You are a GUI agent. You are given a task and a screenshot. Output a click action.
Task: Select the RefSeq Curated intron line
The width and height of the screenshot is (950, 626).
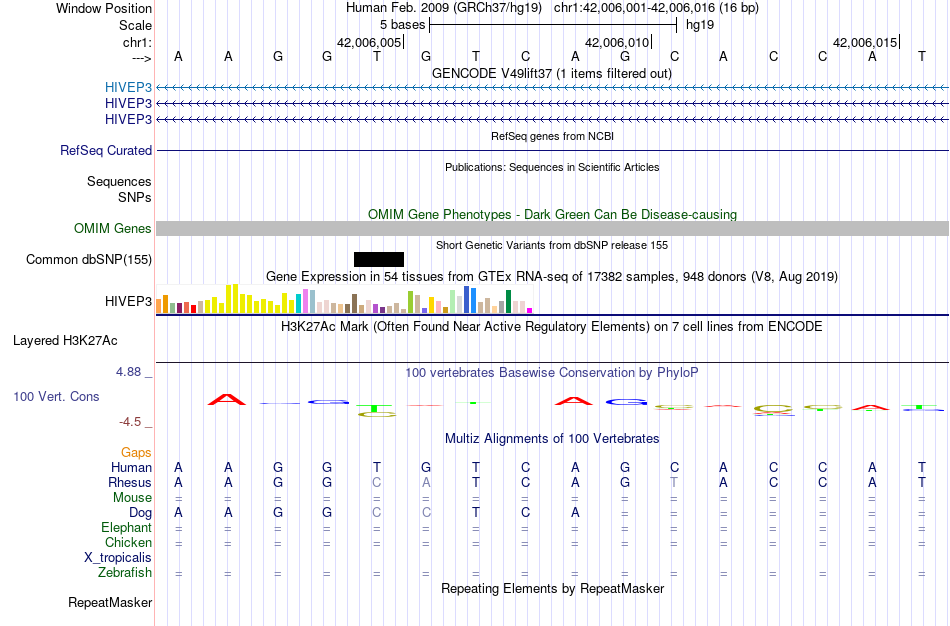(553, 150)
